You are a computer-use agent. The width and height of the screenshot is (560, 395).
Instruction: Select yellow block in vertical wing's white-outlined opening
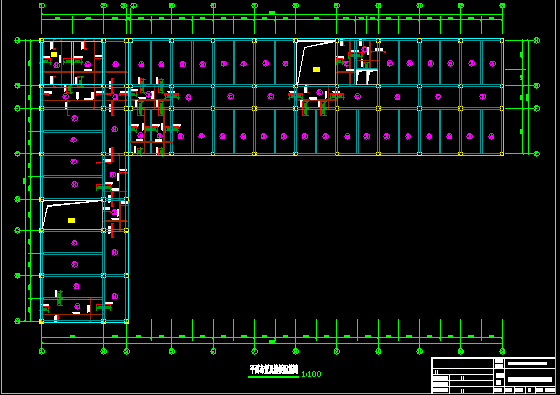pos(71,220)
